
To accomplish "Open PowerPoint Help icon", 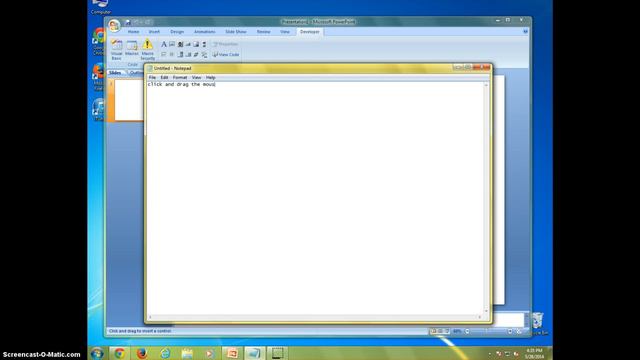I will pyautogui.click(x=525, y=31).
